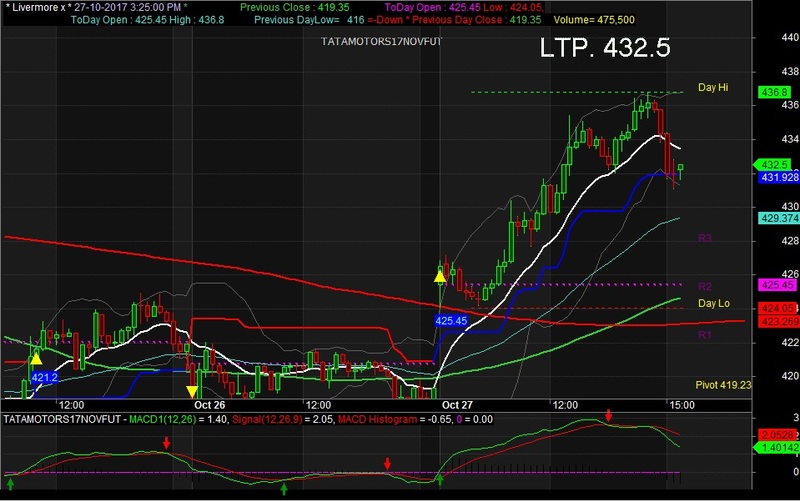Image resolution: width=800 pixels, height=502 pixels.
Task: Click the yellow buy arrow at Oct 27 open
Action: [439, 275]
